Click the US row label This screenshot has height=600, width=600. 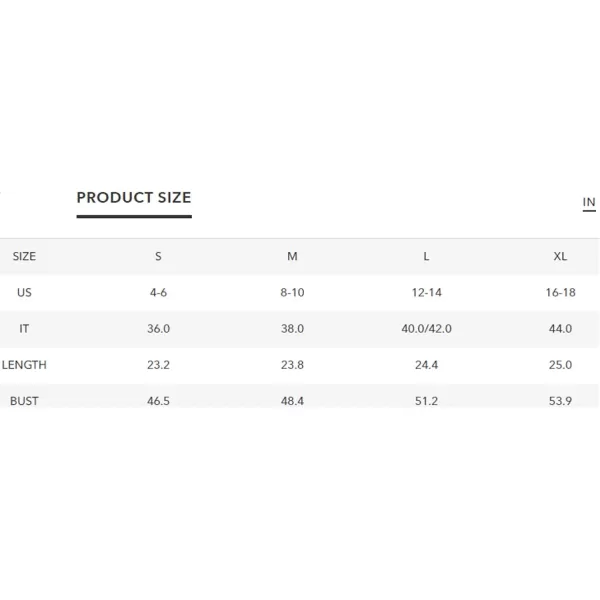coord(24,292)
